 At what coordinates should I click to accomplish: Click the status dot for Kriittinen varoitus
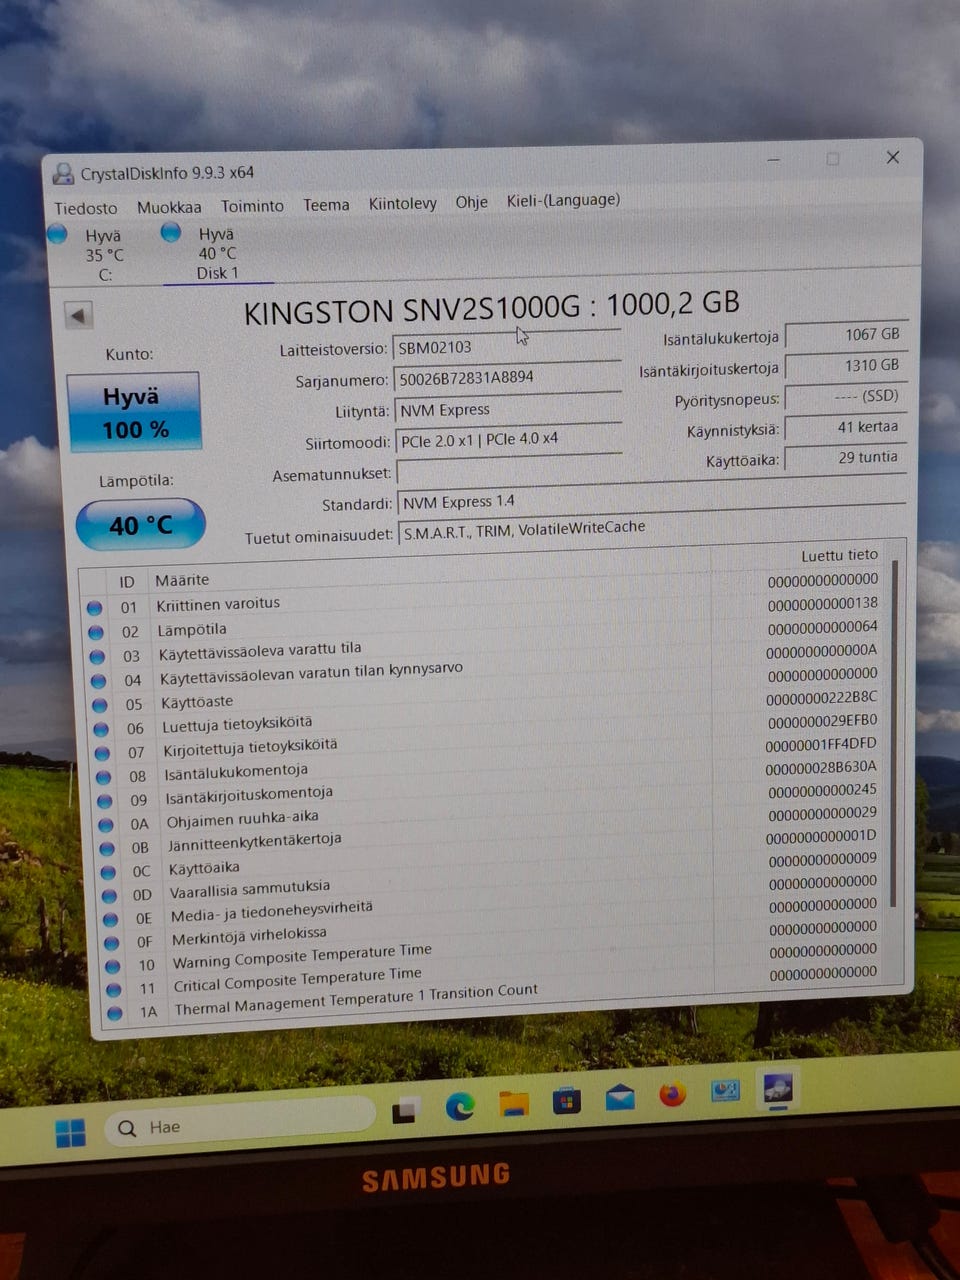click(x=95, y=608)
